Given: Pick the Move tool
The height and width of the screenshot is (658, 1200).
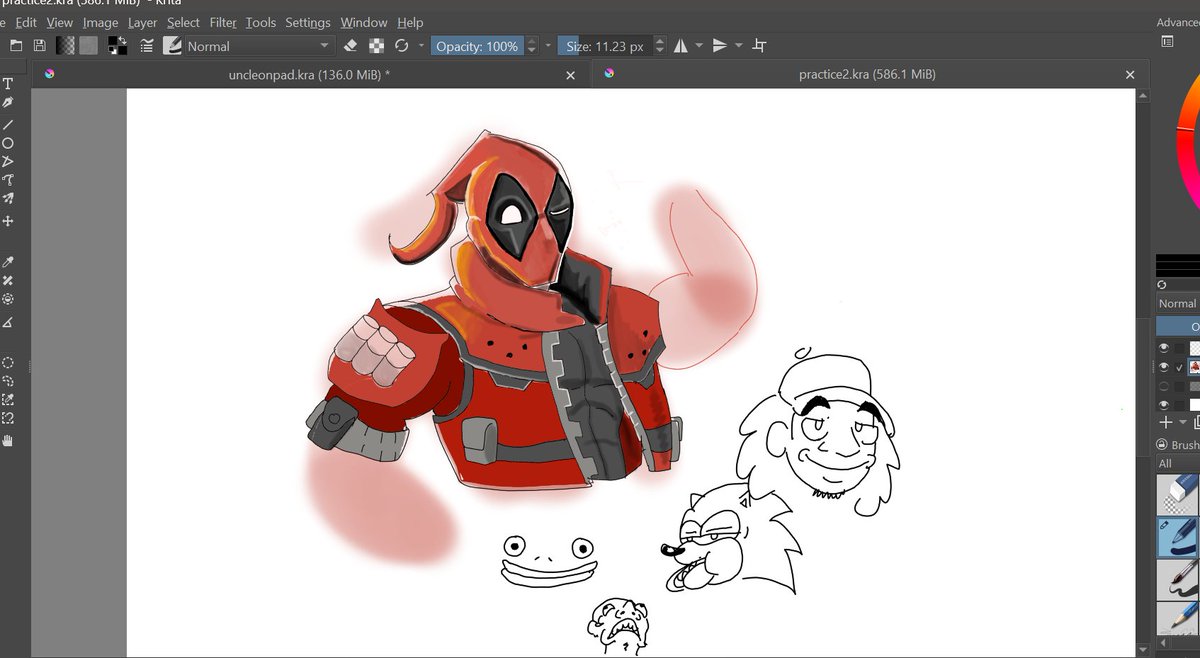Looking at the screenshot, I should pyautogui.click(x=8, y=221).
